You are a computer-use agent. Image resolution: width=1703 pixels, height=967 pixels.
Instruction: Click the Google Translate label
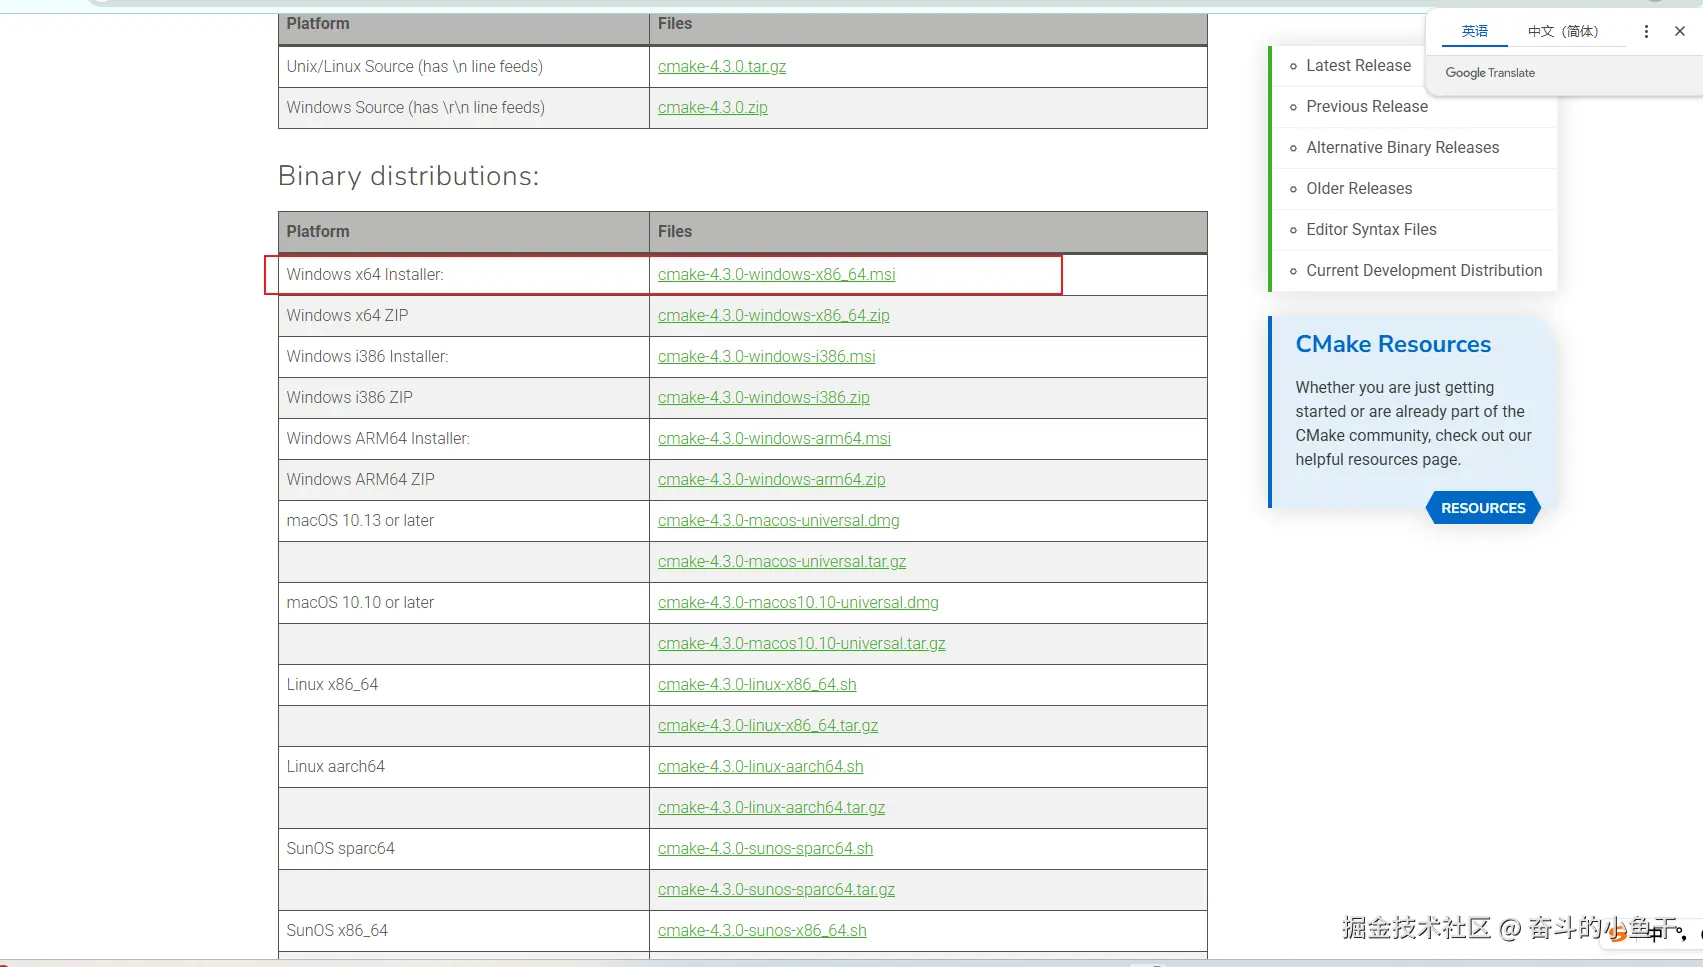1490,73
